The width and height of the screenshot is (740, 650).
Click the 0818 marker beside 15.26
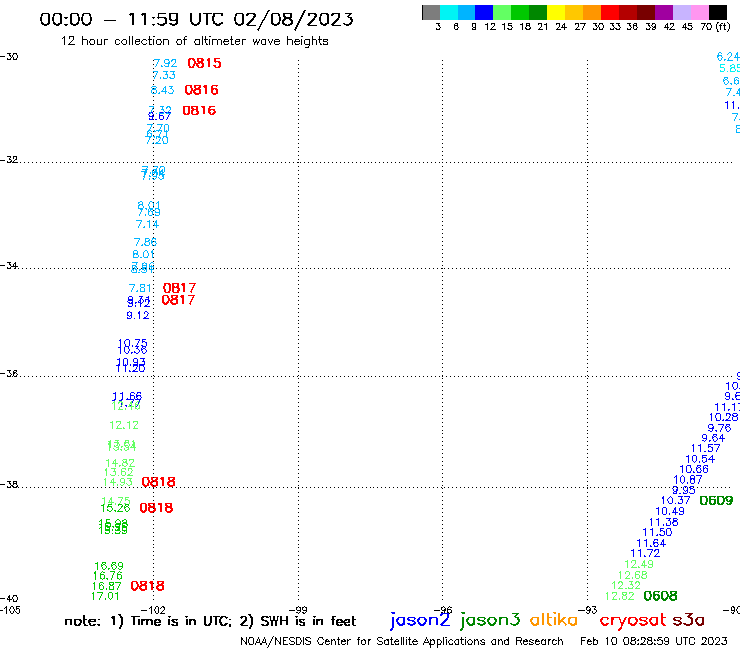coord(156,508)
